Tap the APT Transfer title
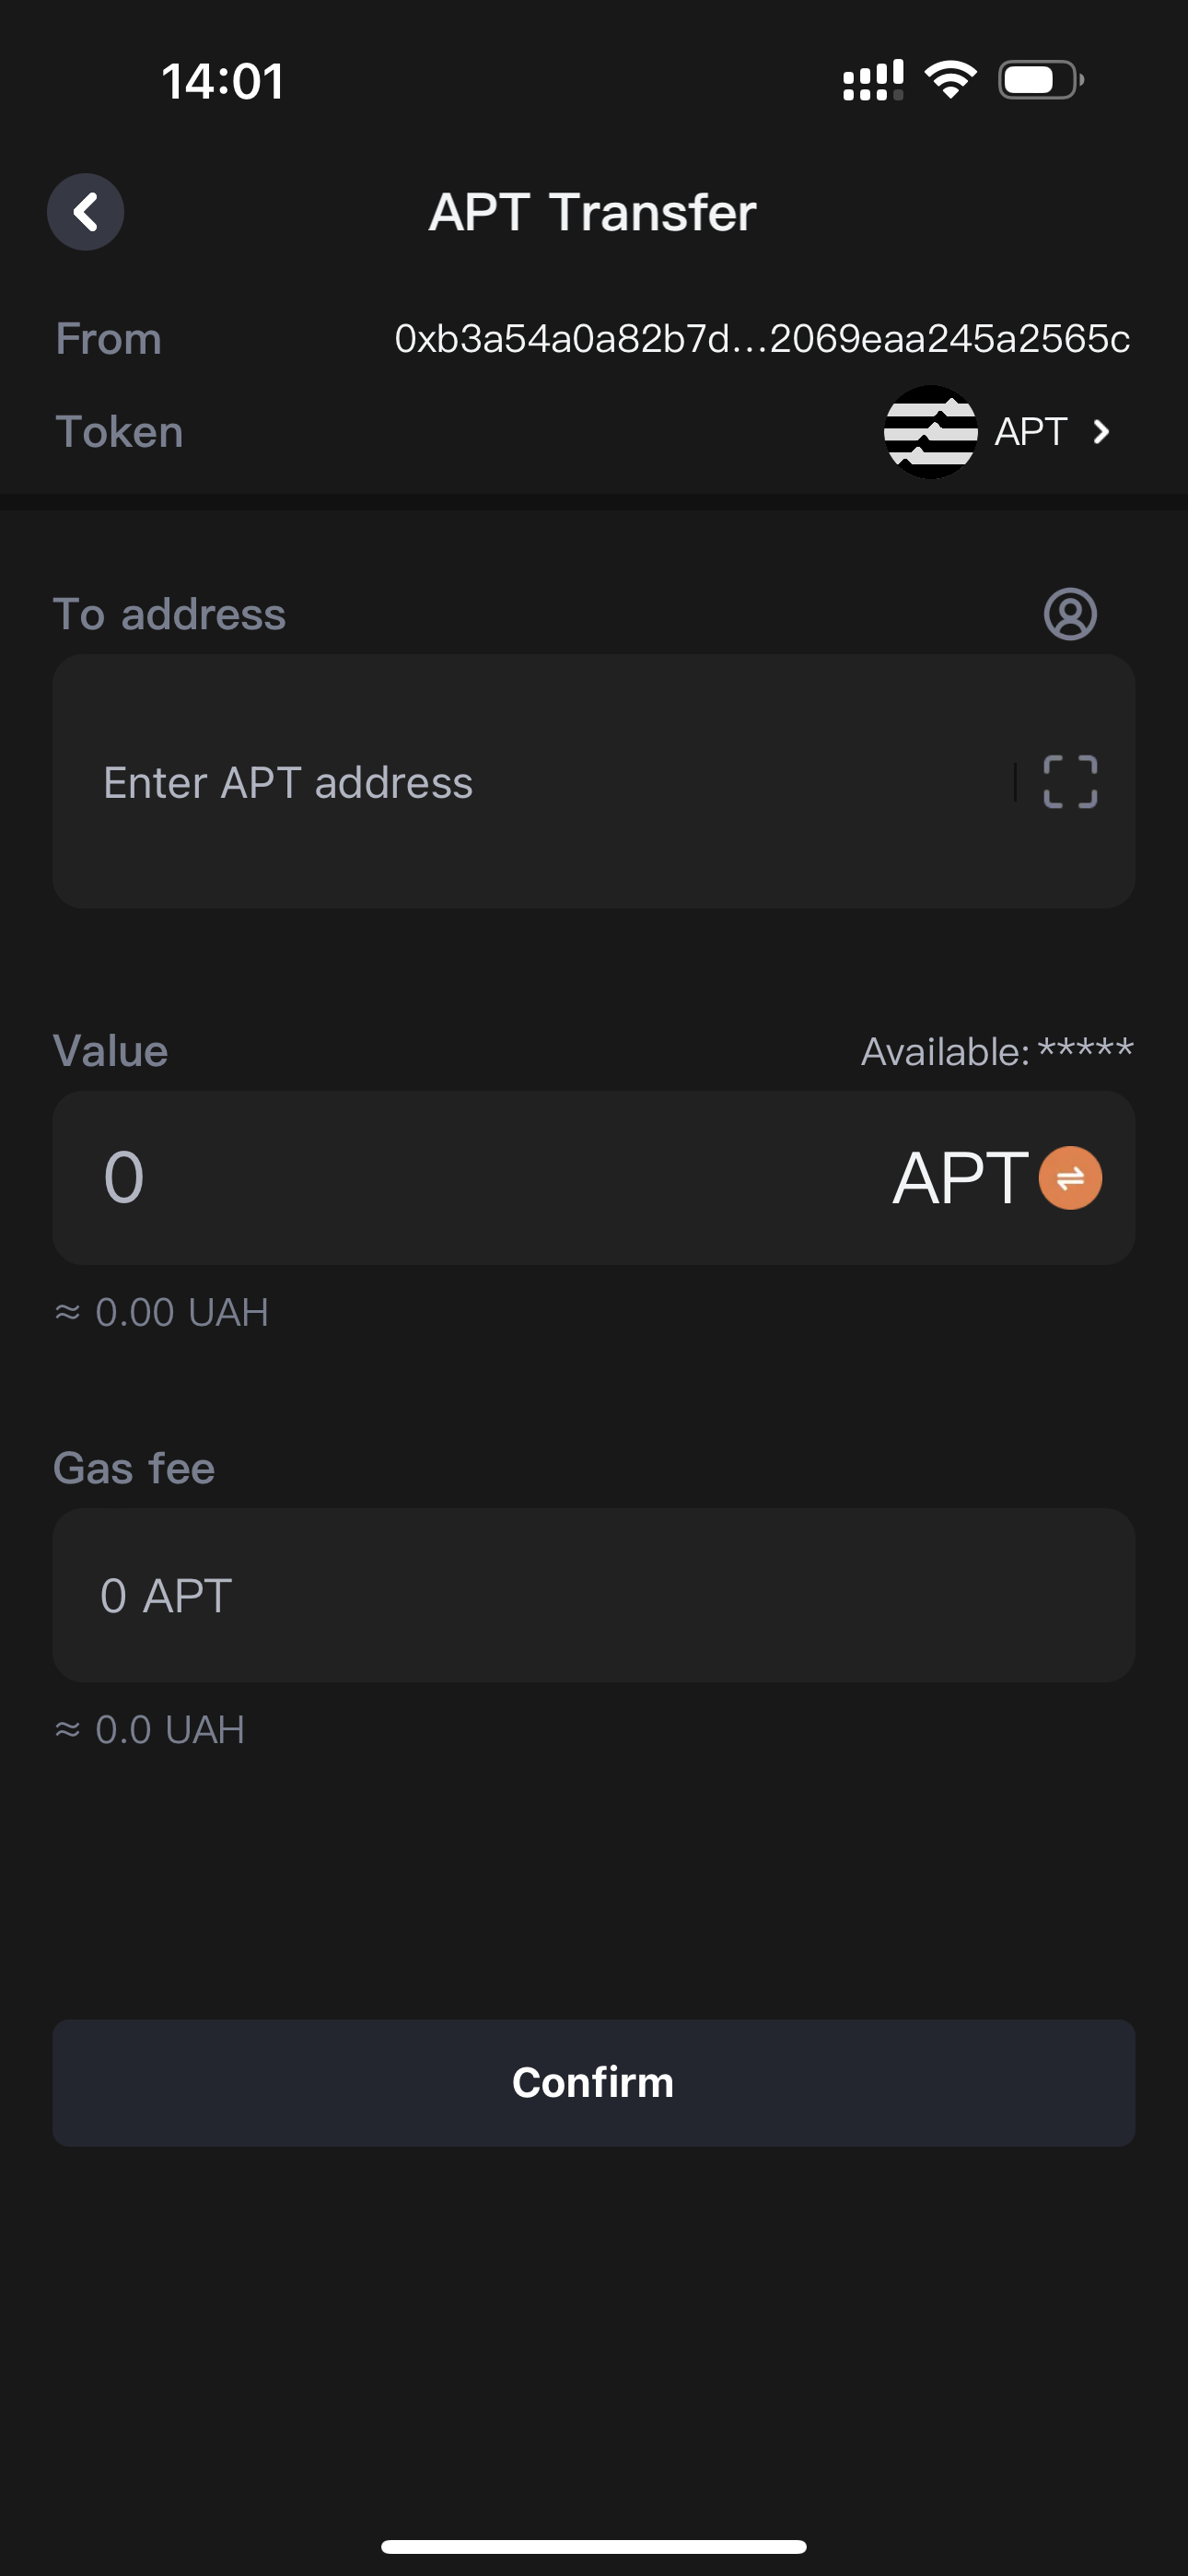Screen dimensions: 1188x2576 click(593, 212)
